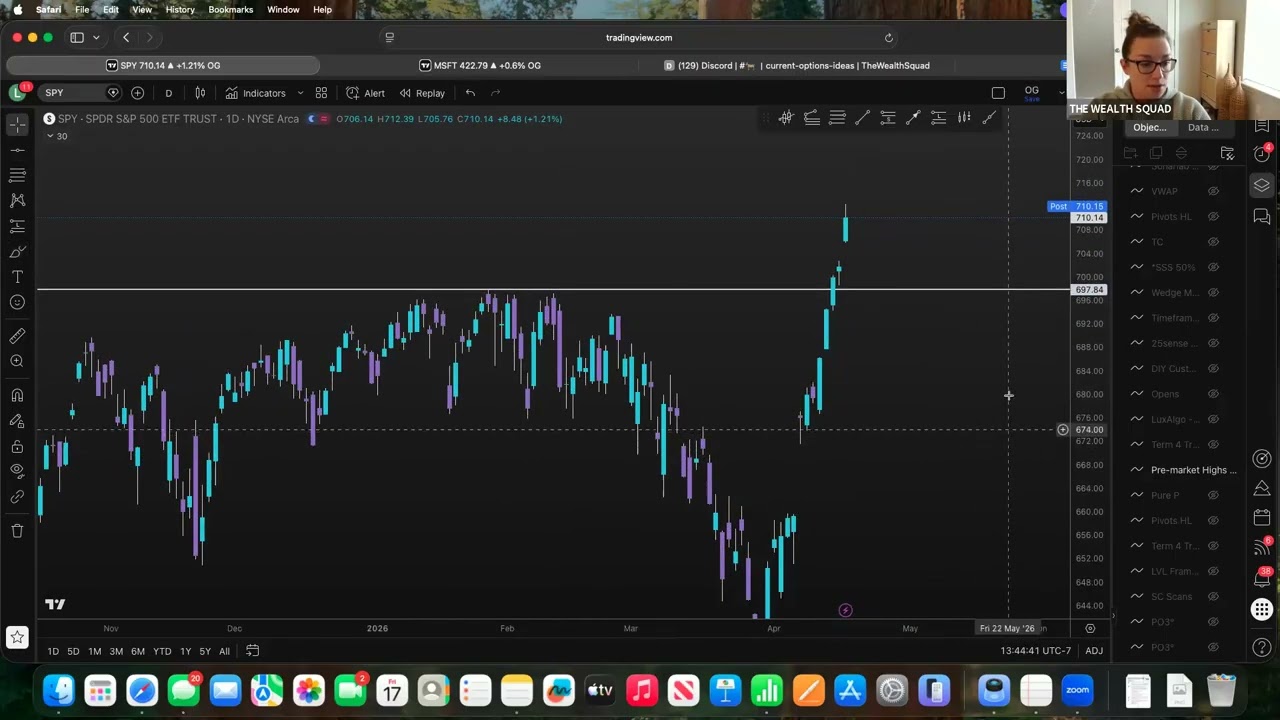Set chart range to 1D
The width and height of the screenshot is (1280, 720).
[x=53, y=652]
